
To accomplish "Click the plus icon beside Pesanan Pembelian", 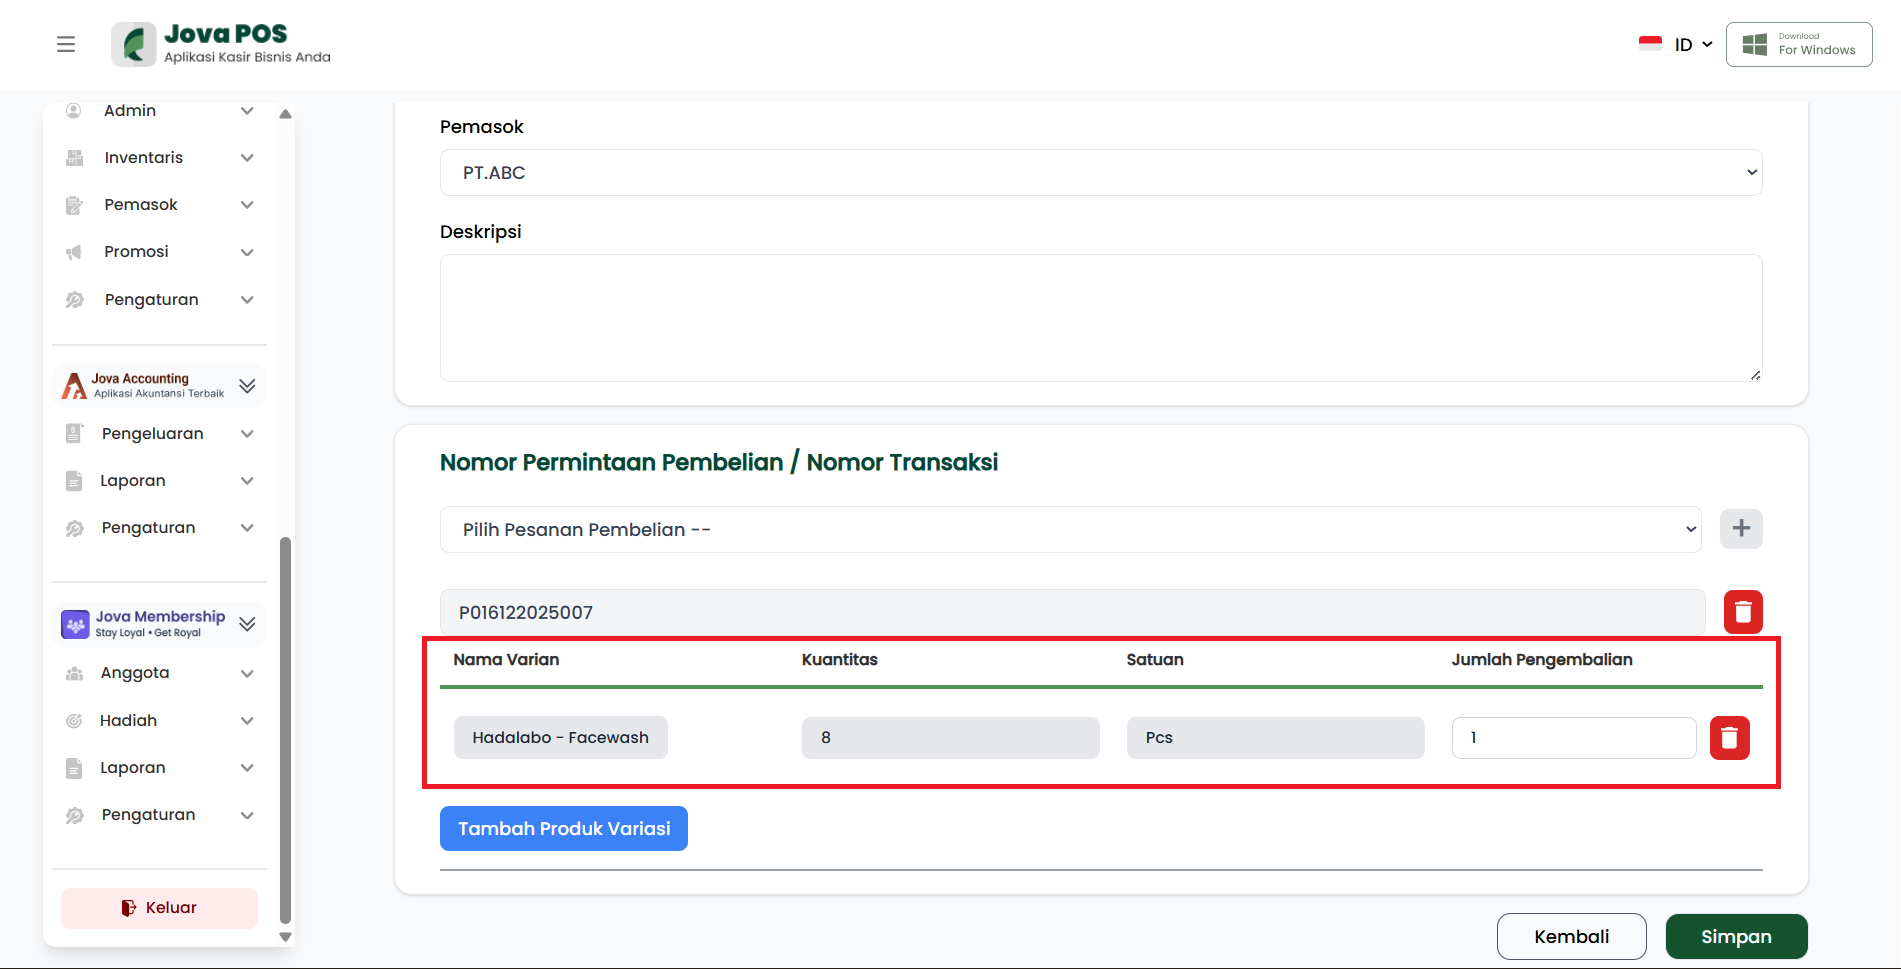I will click(1740, 529).
